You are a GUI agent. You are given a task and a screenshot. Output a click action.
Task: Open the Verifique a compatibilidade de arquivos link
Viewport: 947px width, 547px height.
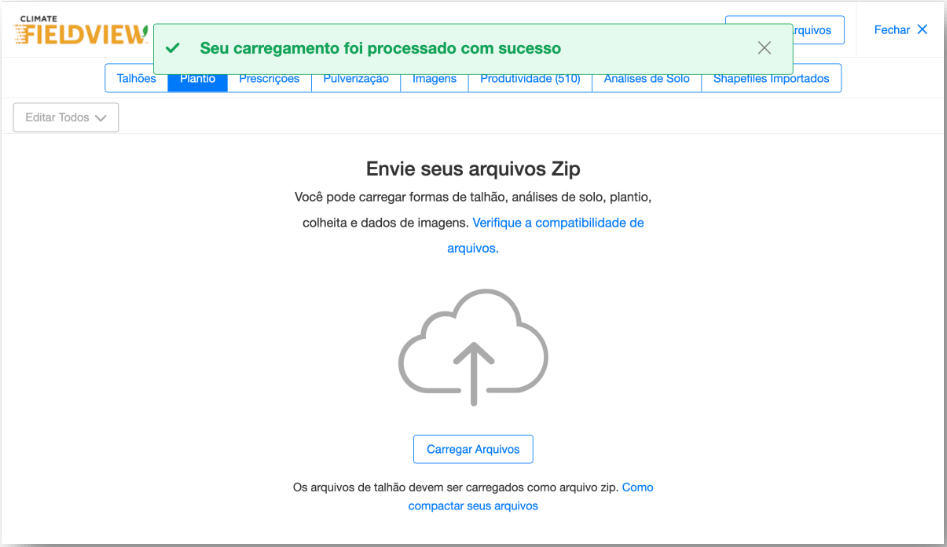[x=558, y=223]
